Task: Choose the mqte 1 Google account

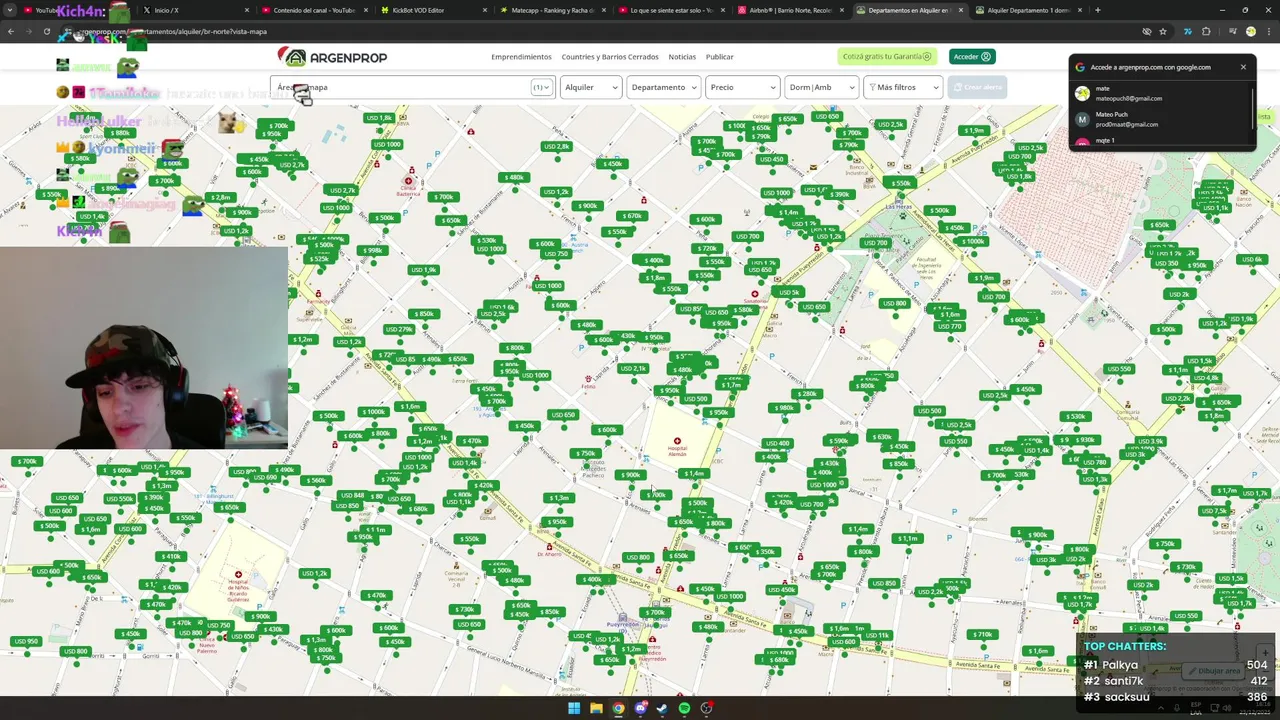Action: coord(1160,141)
